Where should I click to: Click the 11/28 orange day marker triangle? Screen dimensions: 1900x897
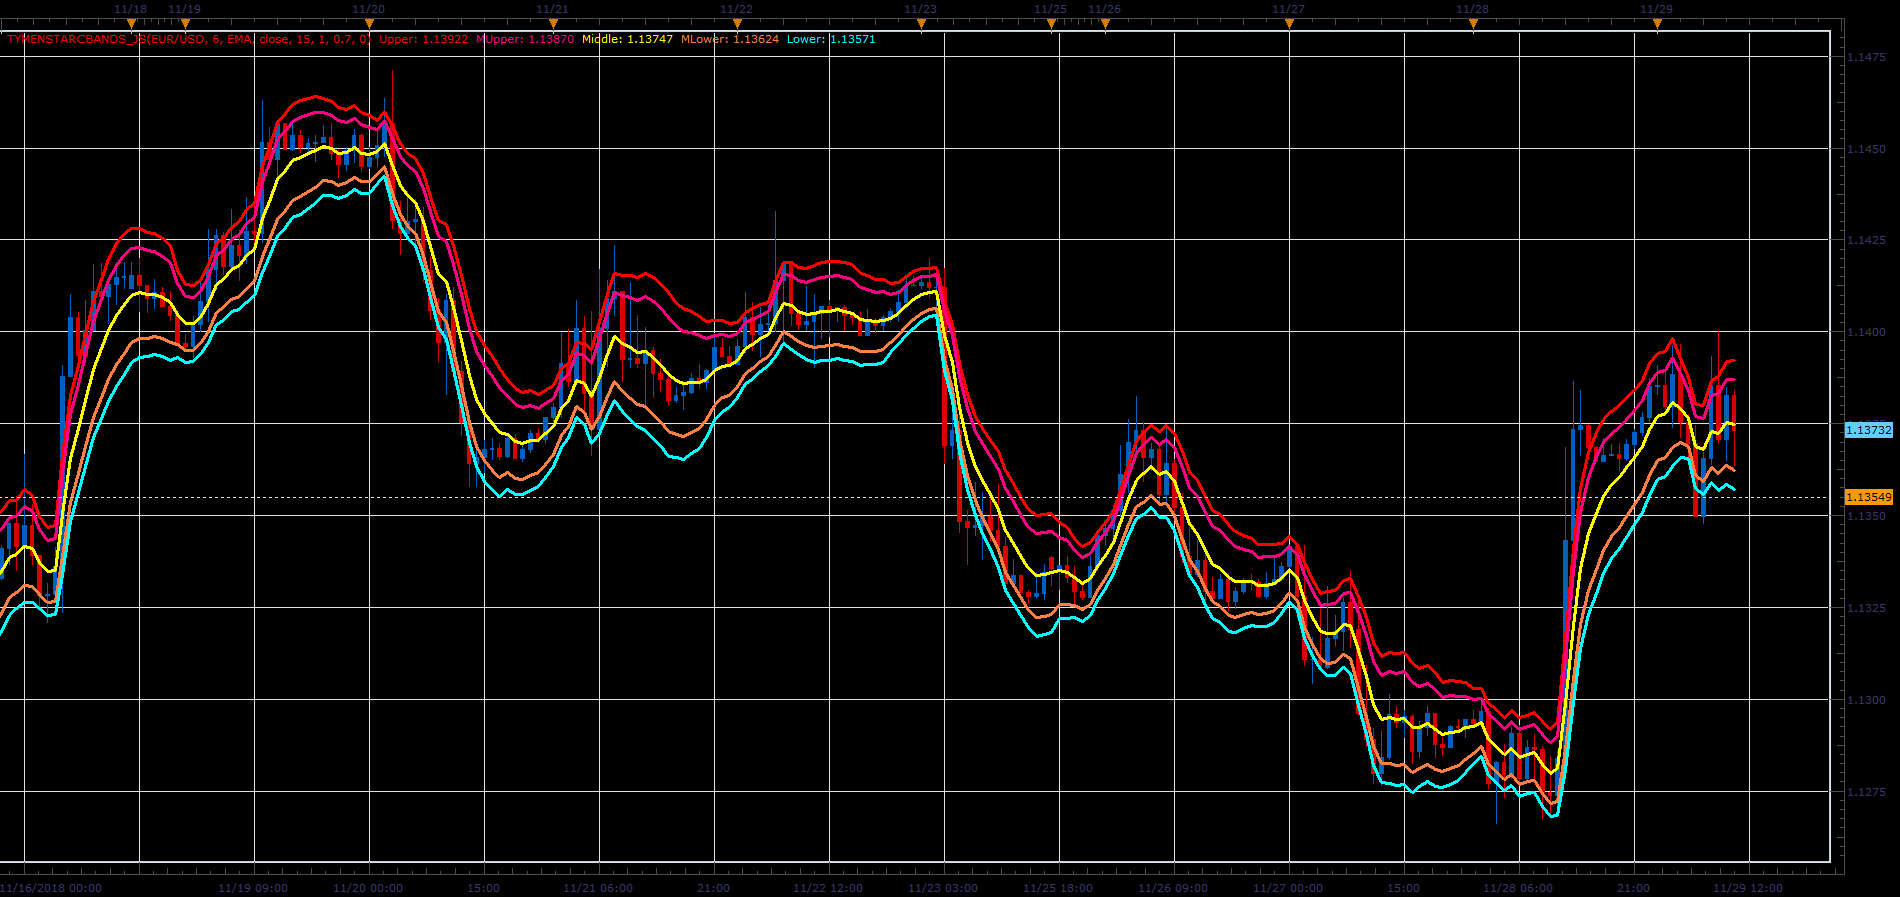pos(1473,24)
